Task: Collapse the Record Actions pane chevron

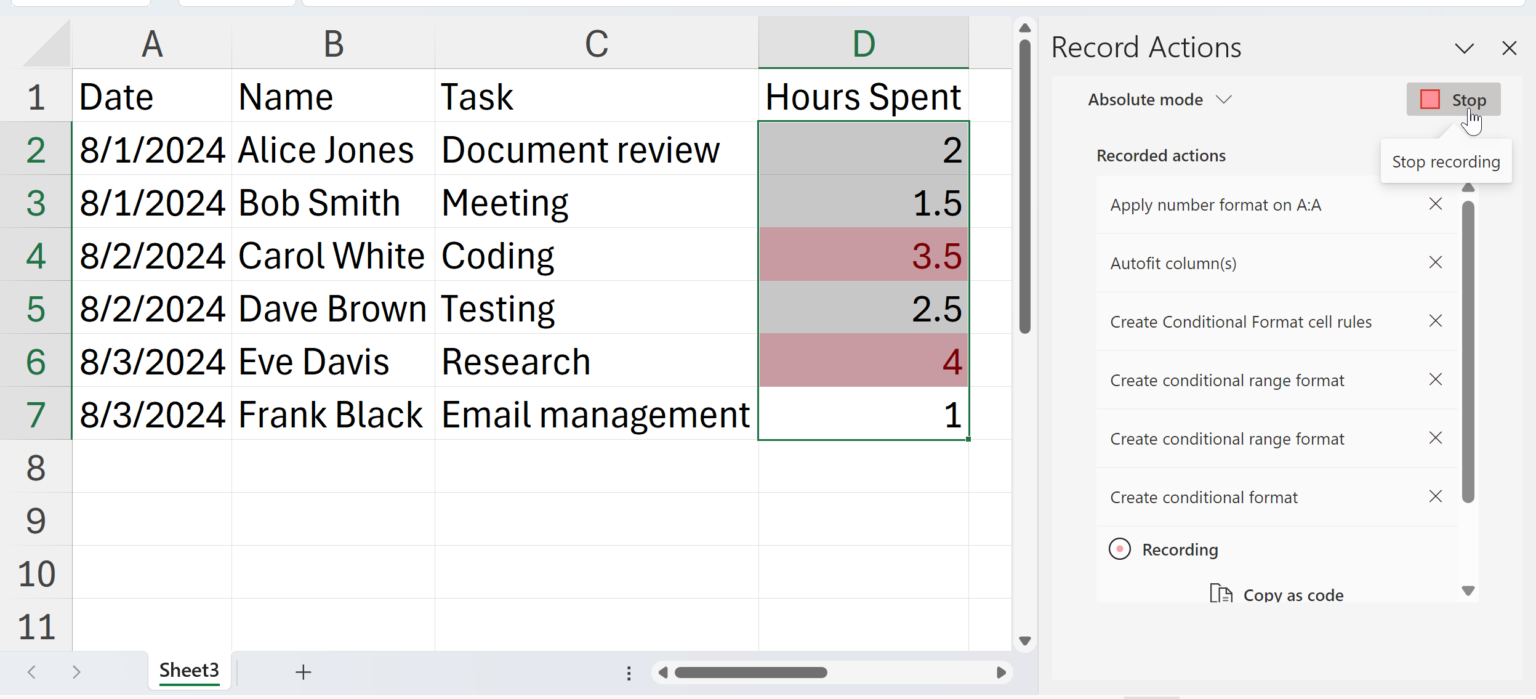Action: point(1464,48)
